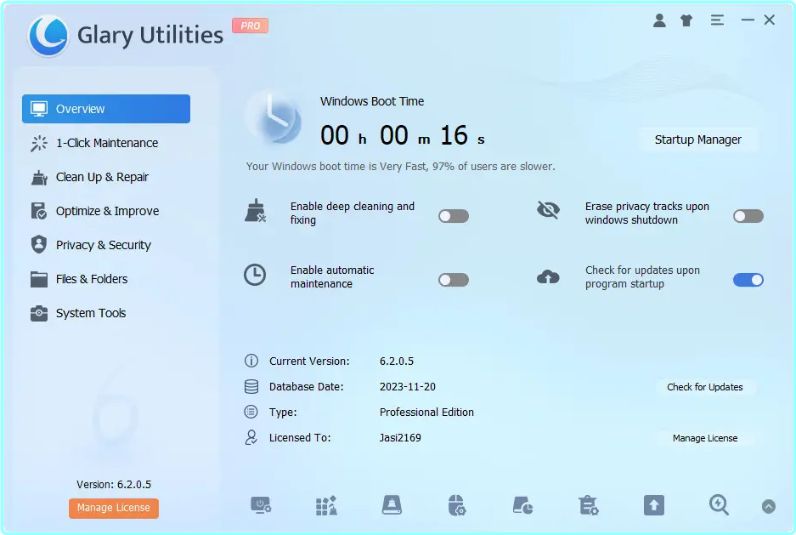Click the clipboard with gear icon in bottom toolbar

click(x=588, y=506)
